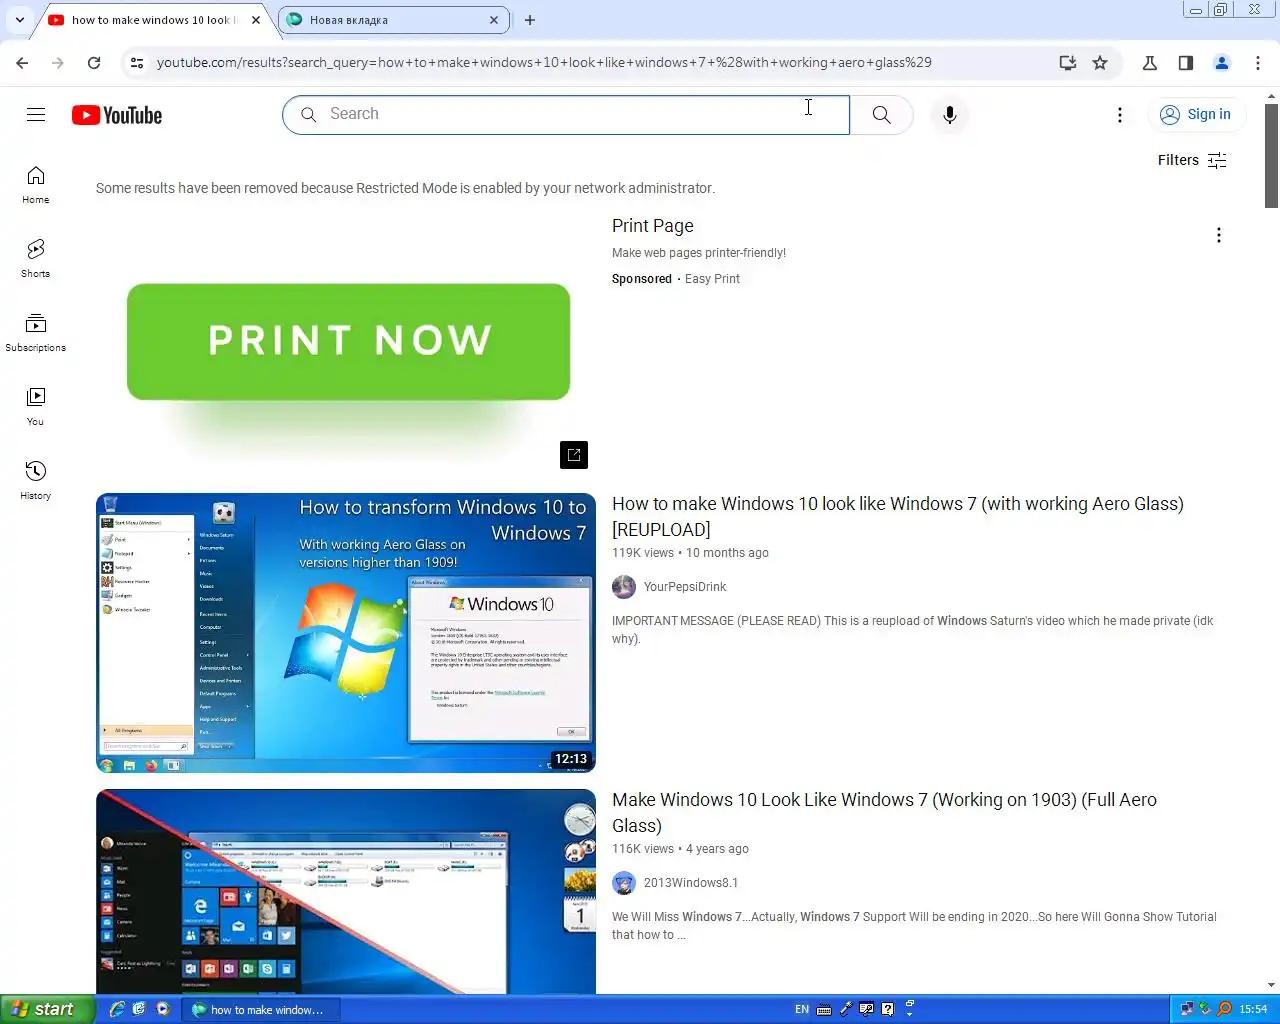Open the YourPepsiDrink channel link
The image size is (1280, 1024).
(x=685, y=587)
